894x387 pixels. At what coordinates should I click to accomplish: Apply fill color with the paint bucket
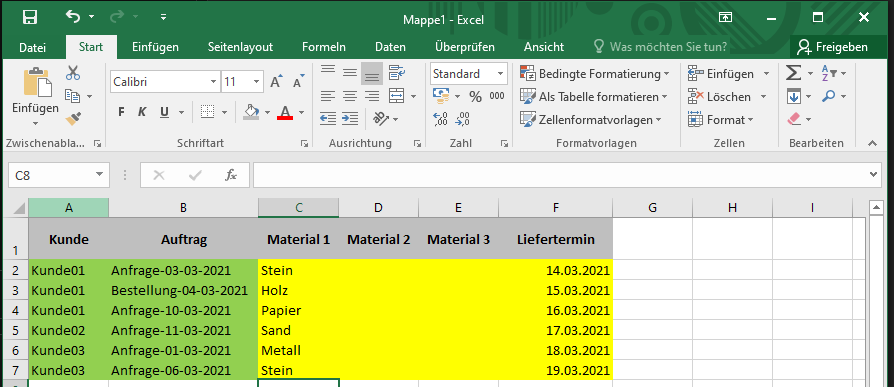[251, 112]
